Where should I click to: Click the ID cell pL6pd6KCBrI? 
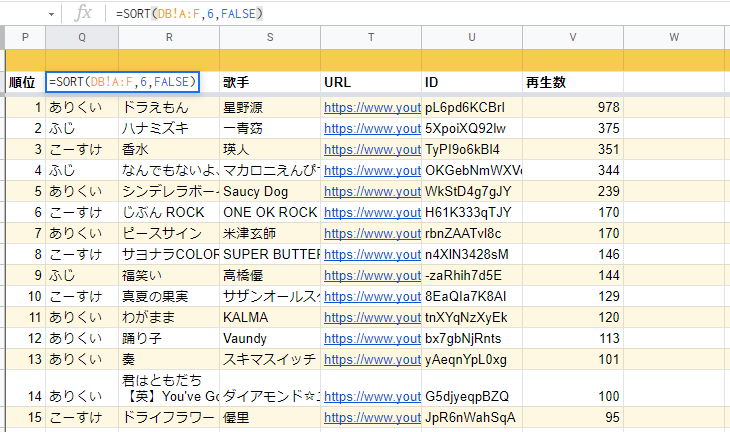point(472,107)
